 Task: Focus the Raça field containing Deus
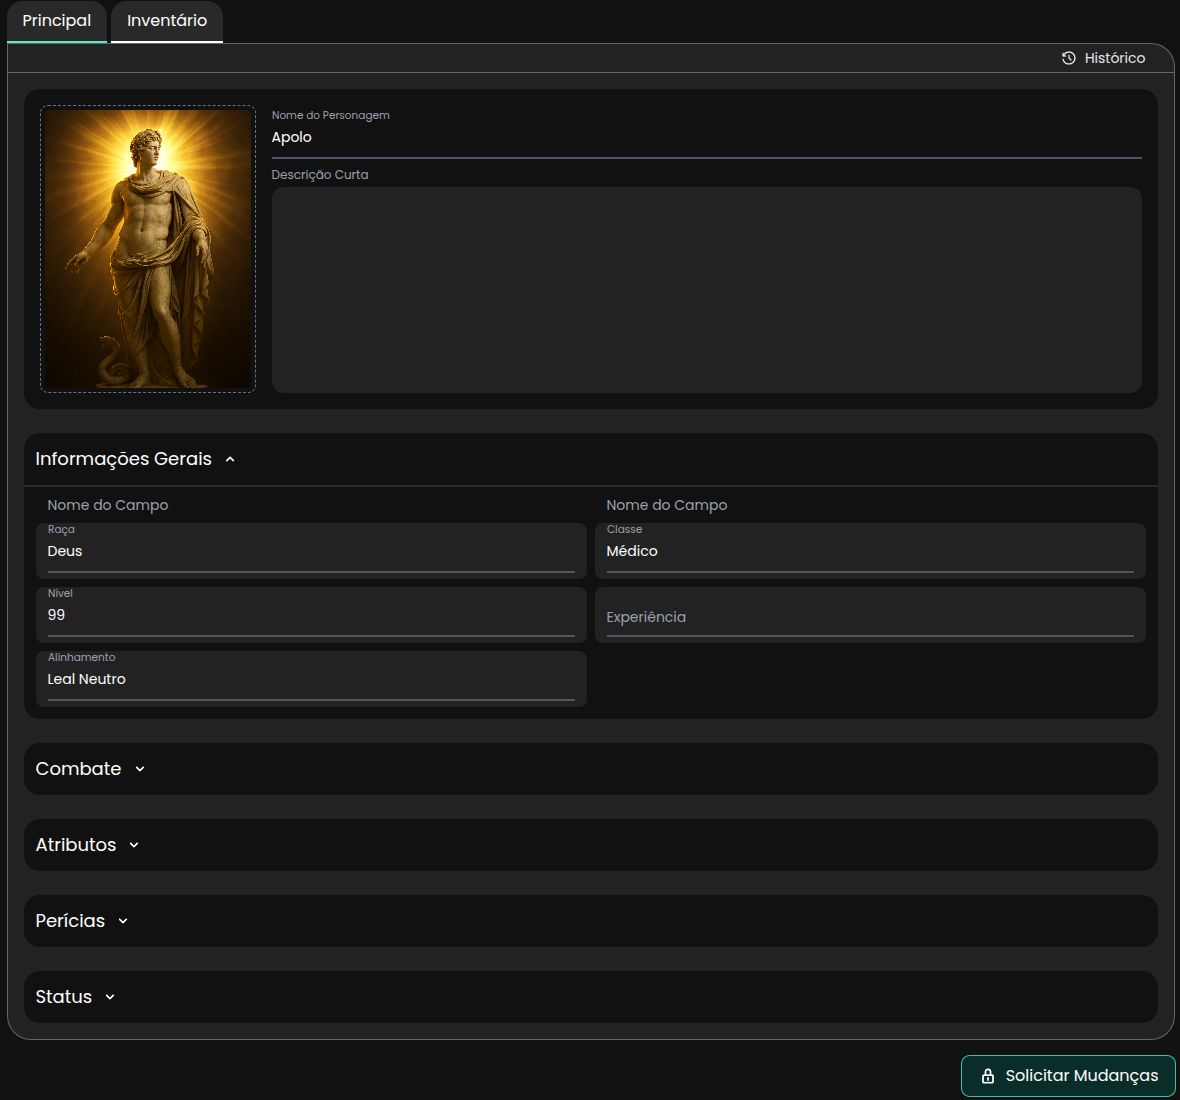click(310, 552)
